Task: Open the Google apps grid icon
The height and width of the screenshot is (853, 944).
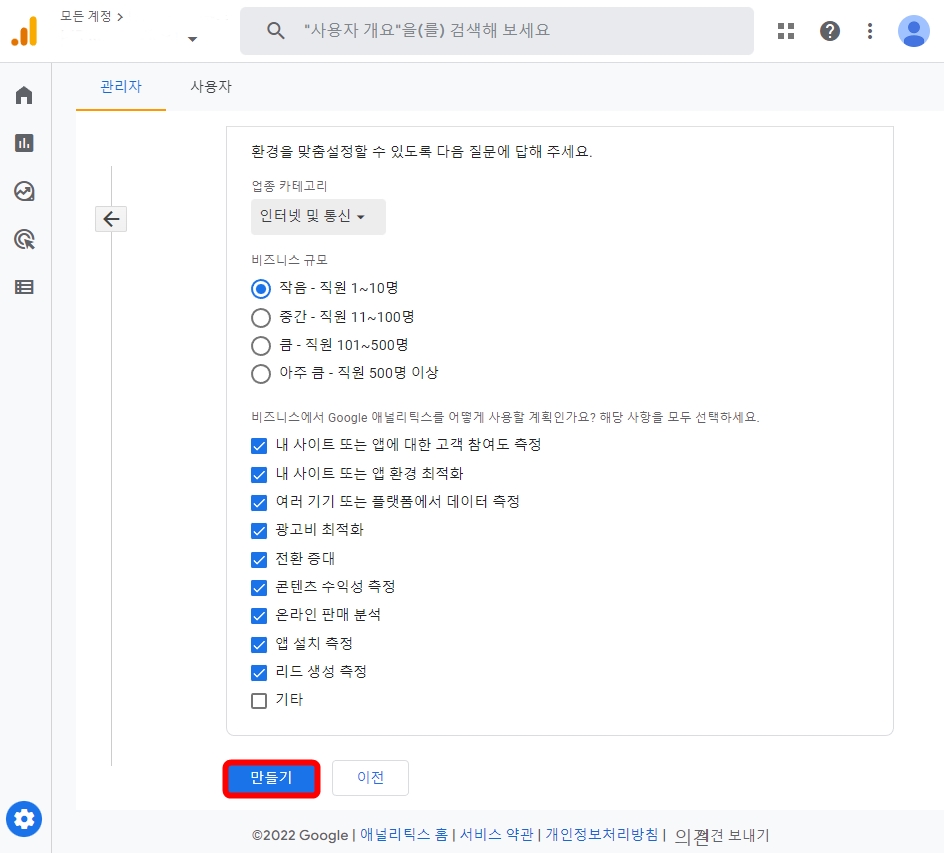Action: (x=786, y=31)
